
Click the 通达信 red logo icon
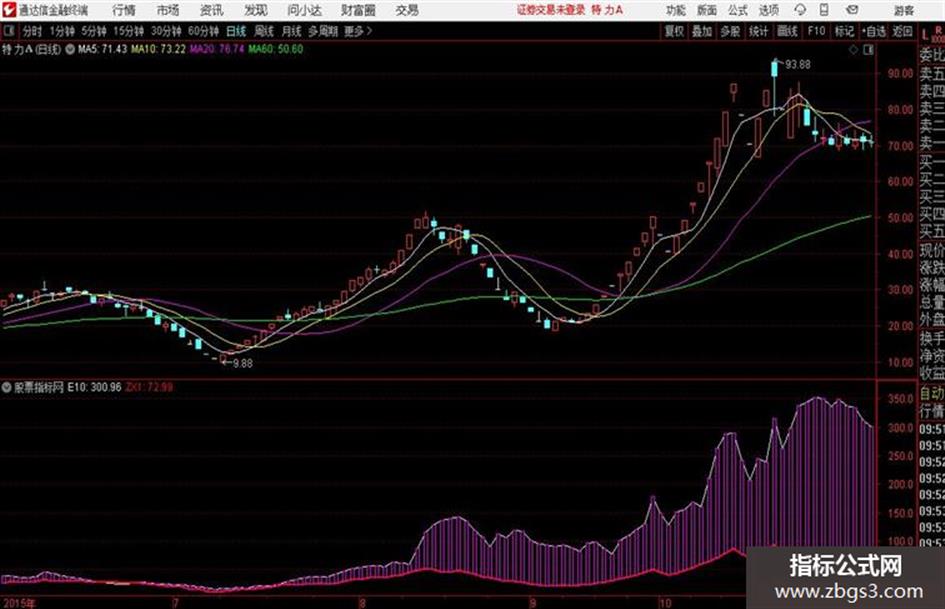[x=8, y=10]
